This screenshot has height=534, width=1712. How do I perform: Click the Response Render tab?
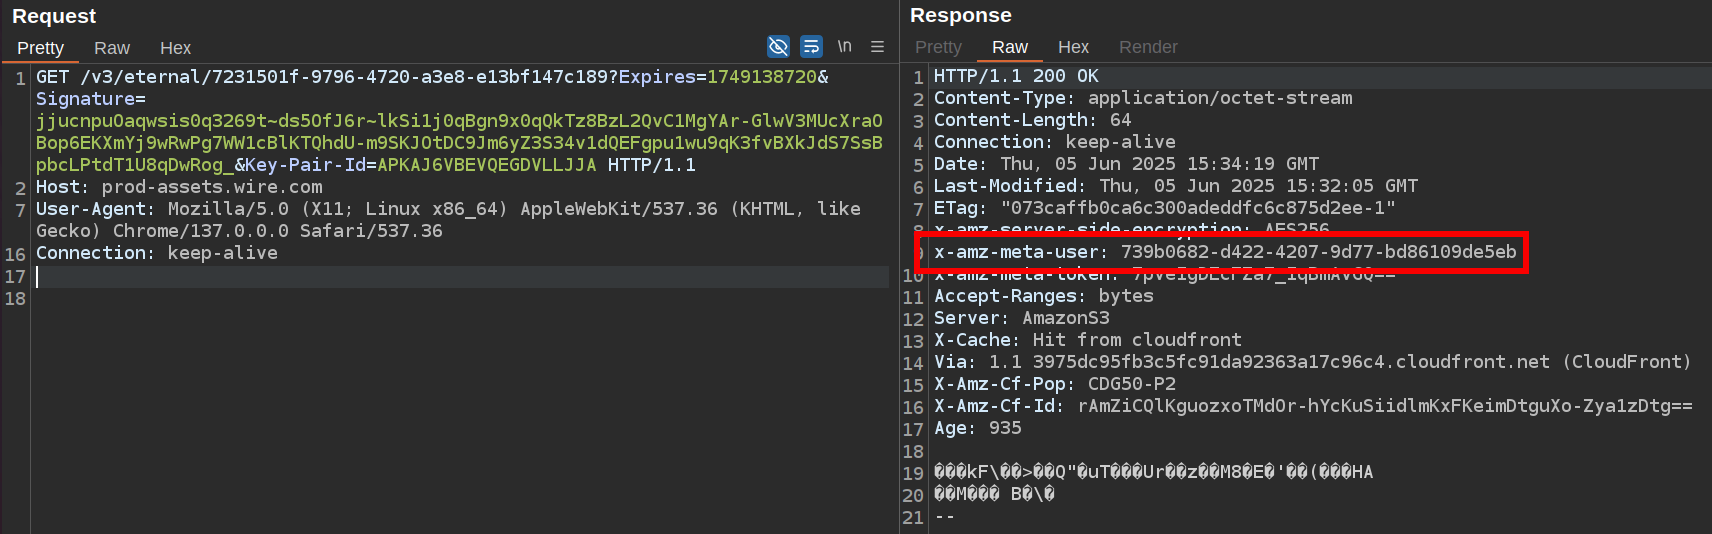tap(1148, 47)
